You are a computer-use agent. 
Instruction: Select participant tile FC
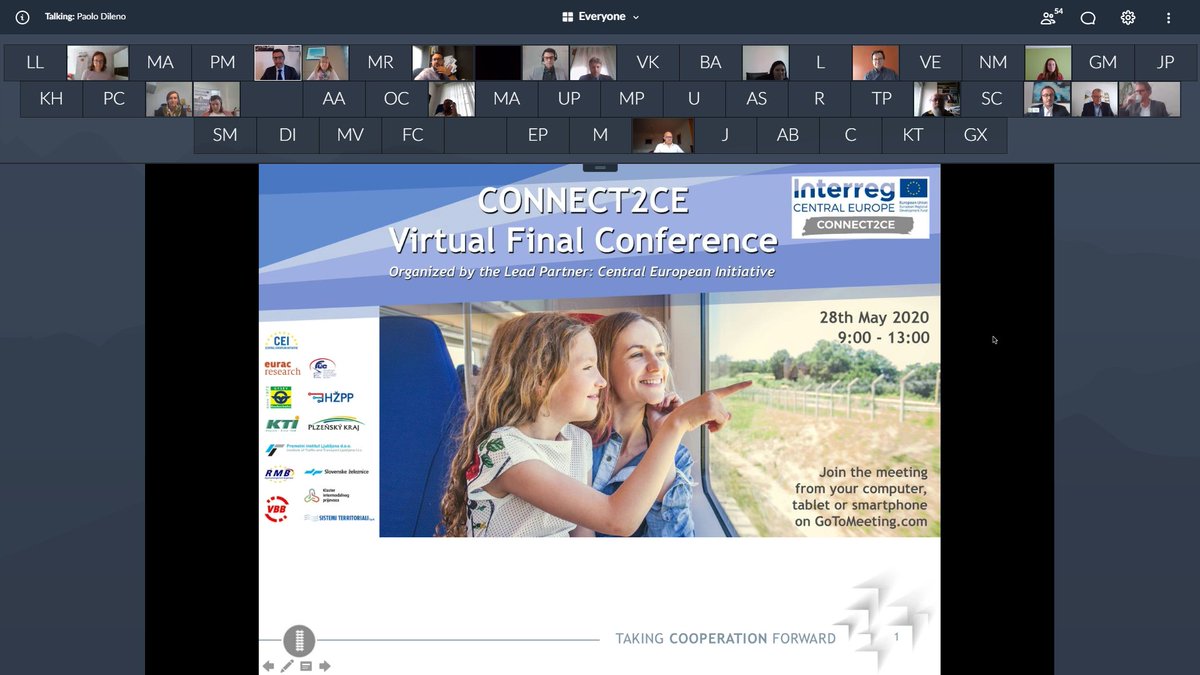413,135
